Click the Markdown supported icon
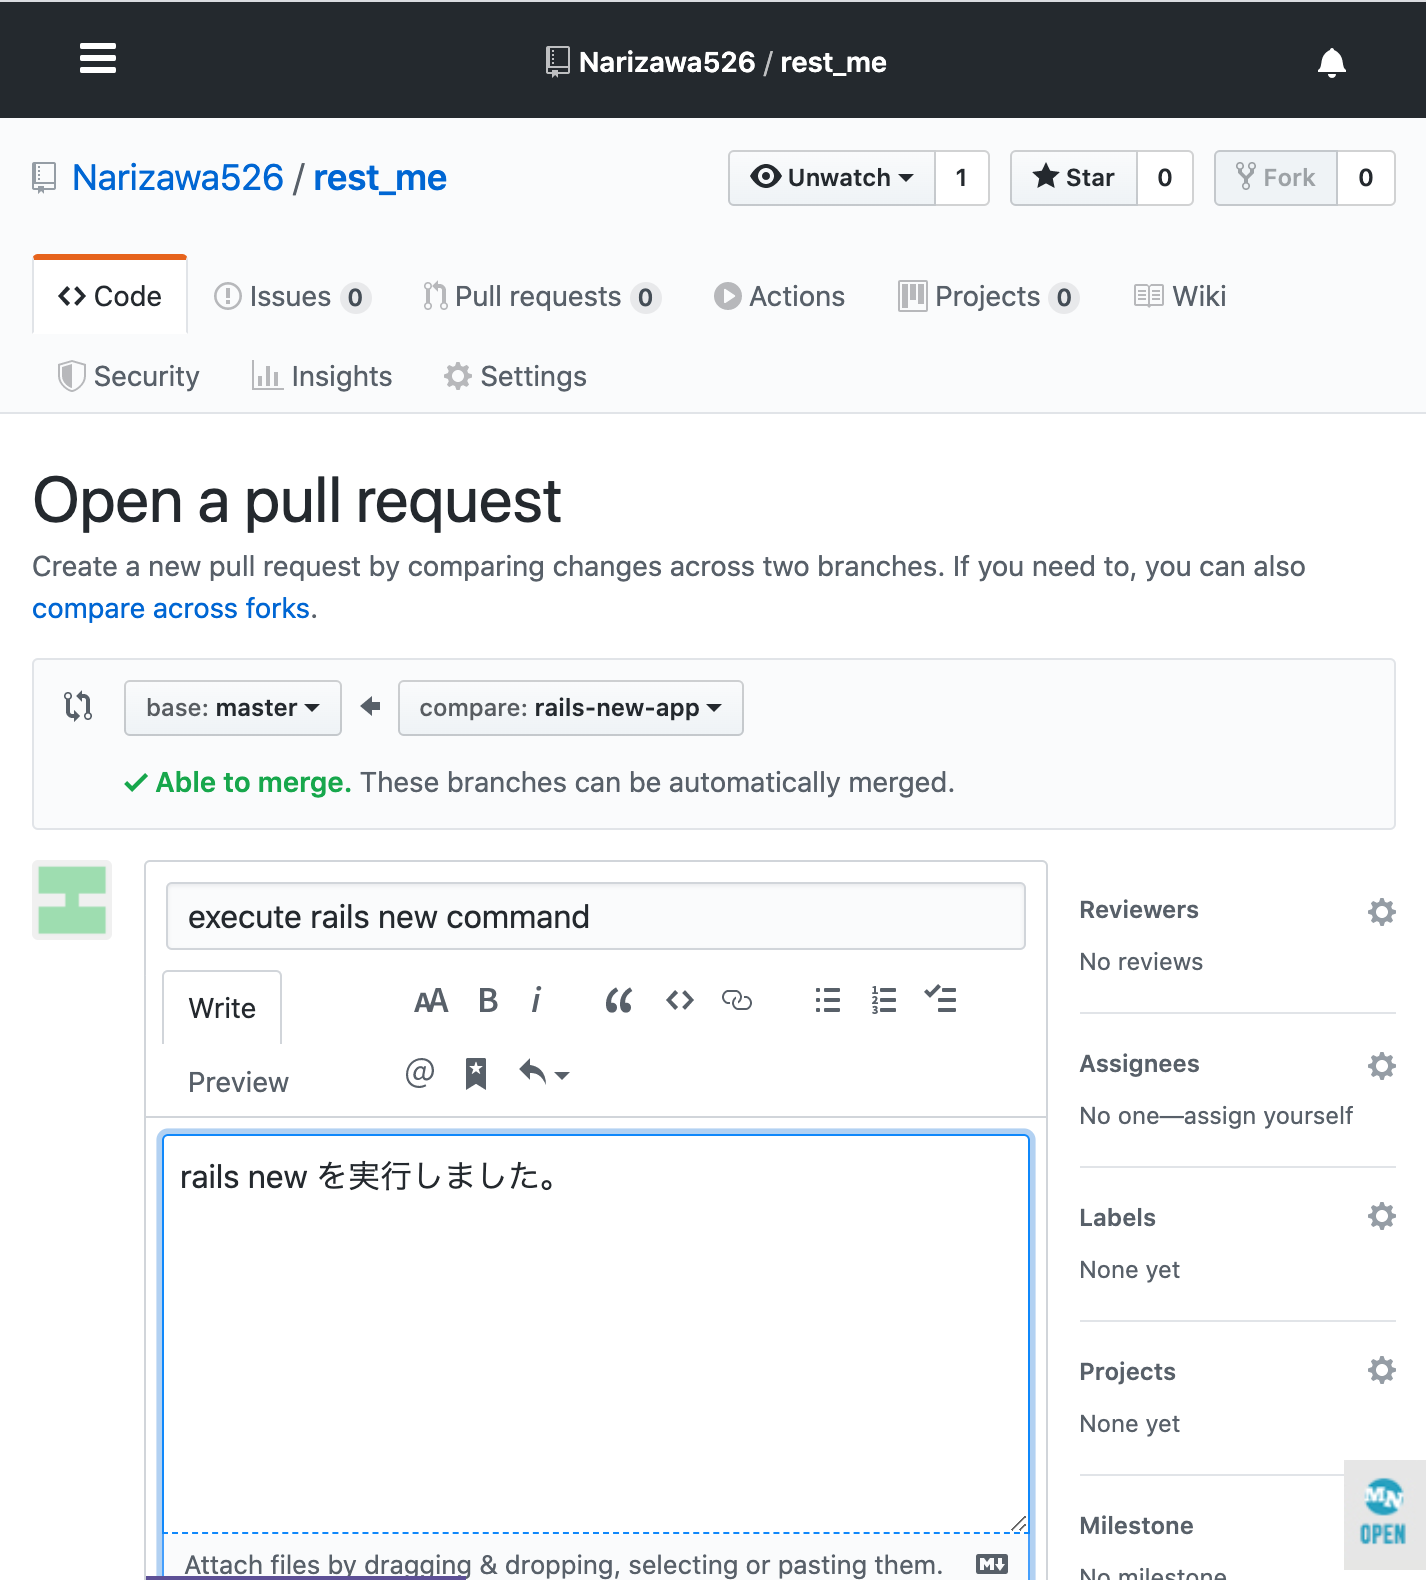Viewport: 1426px width, 1580px height. click(x=992, y=1564)
